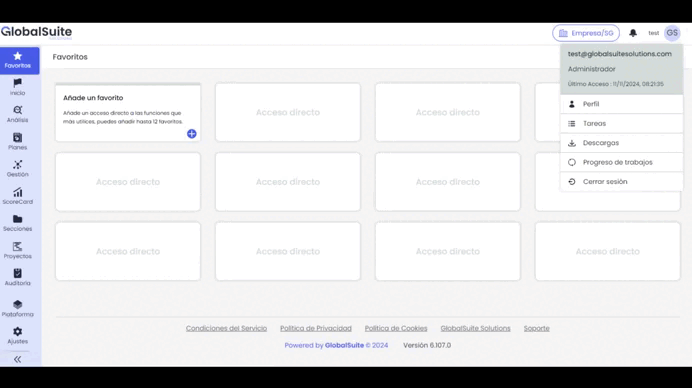Open the Secciones folder icon
Image resolution: width=692 pixels, height=388 pixels.
click(18, 219)
